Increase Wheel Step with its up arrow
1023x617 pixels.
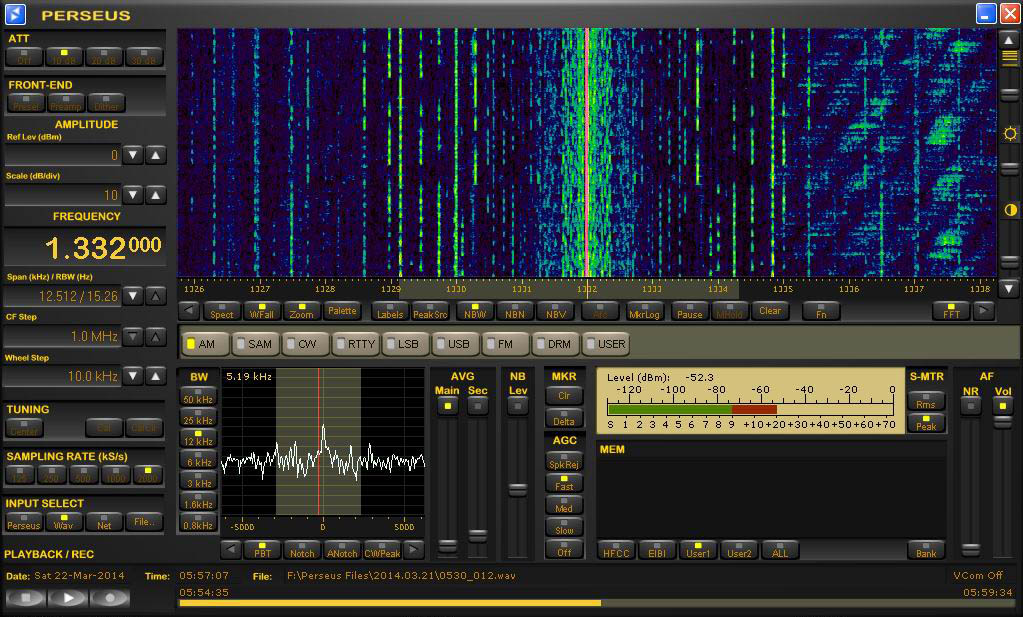coord(155,376)
